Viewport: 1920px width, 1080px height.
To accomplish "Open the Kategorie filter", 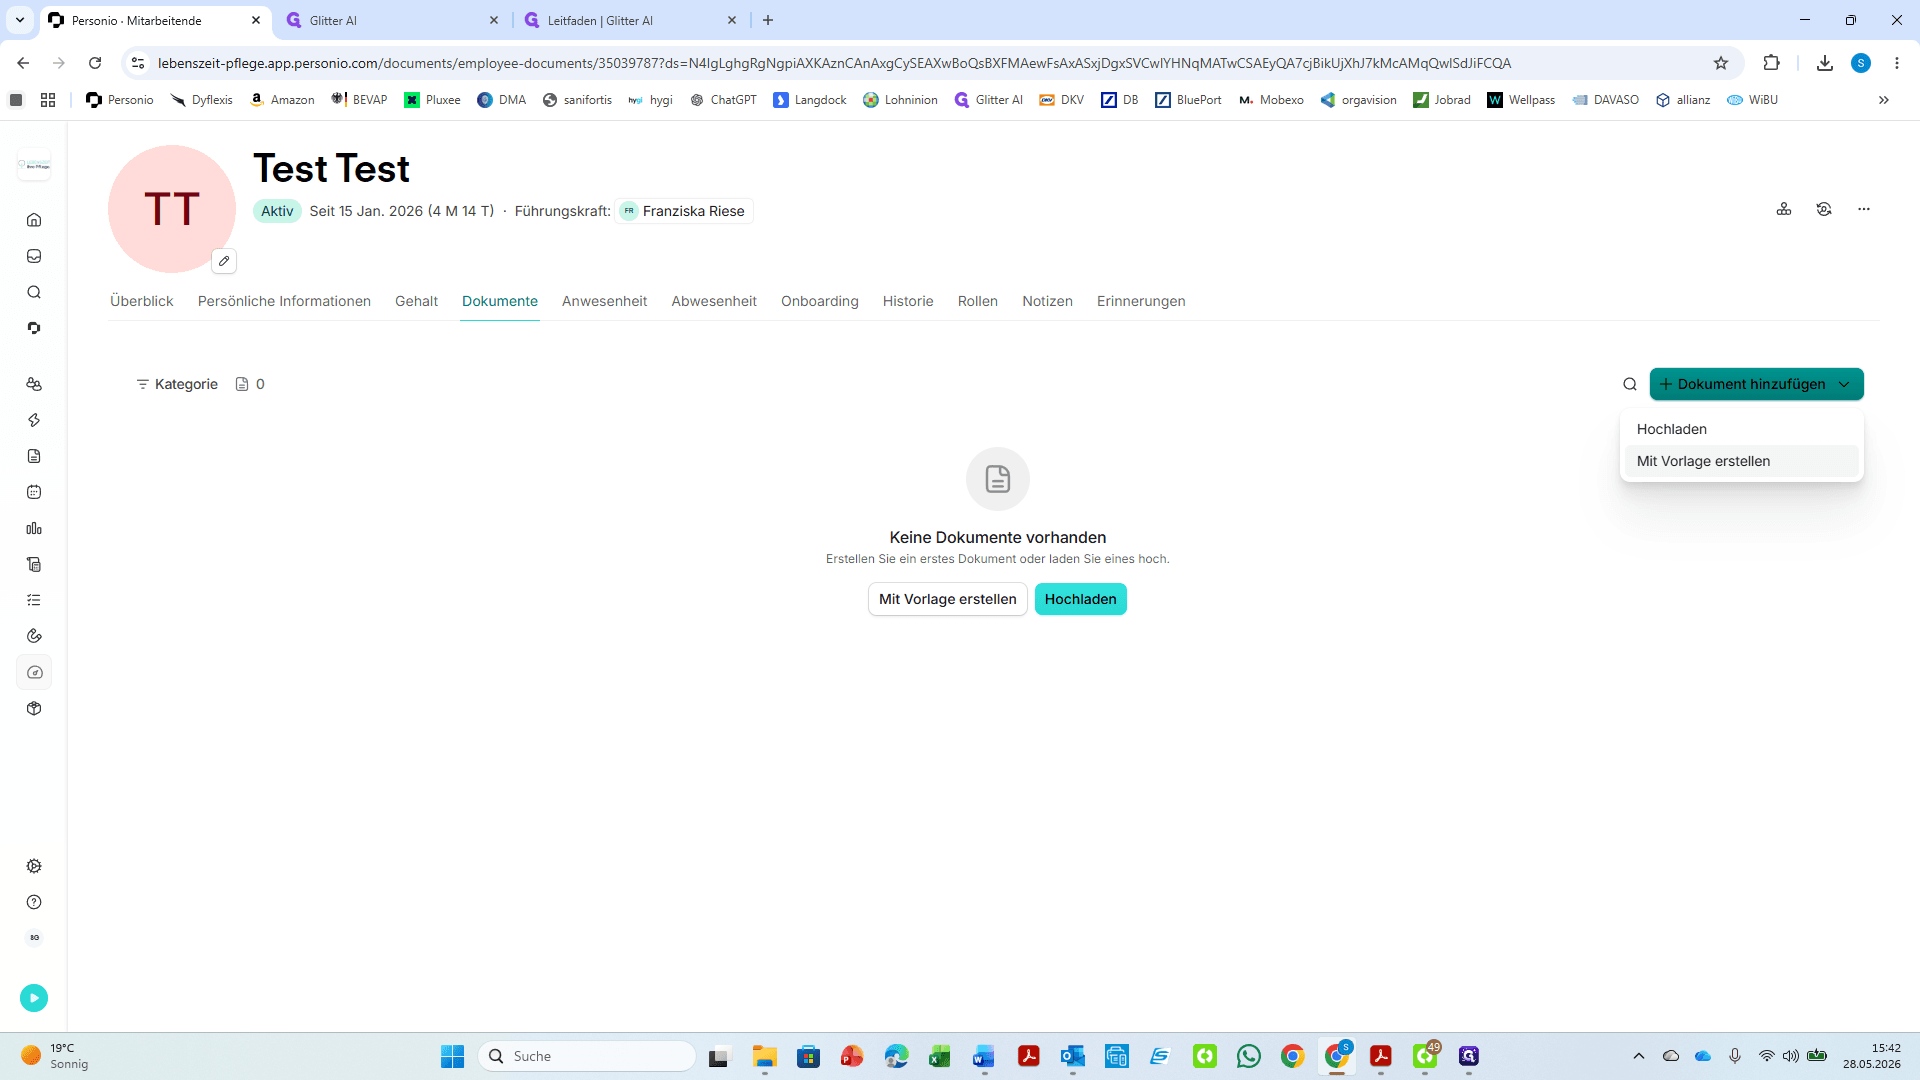I will (x=177, y=384).
